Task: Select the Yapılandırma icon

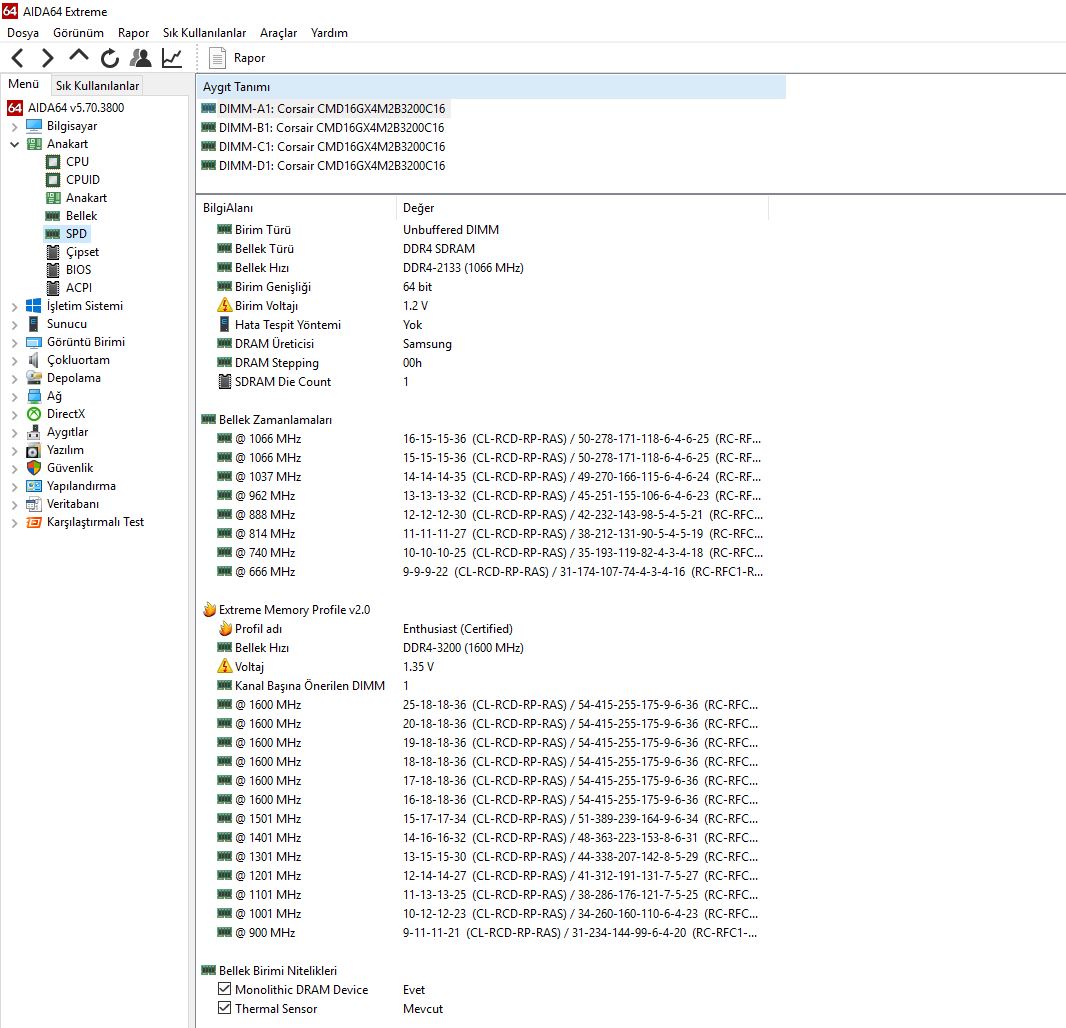Action: (33, 486)
